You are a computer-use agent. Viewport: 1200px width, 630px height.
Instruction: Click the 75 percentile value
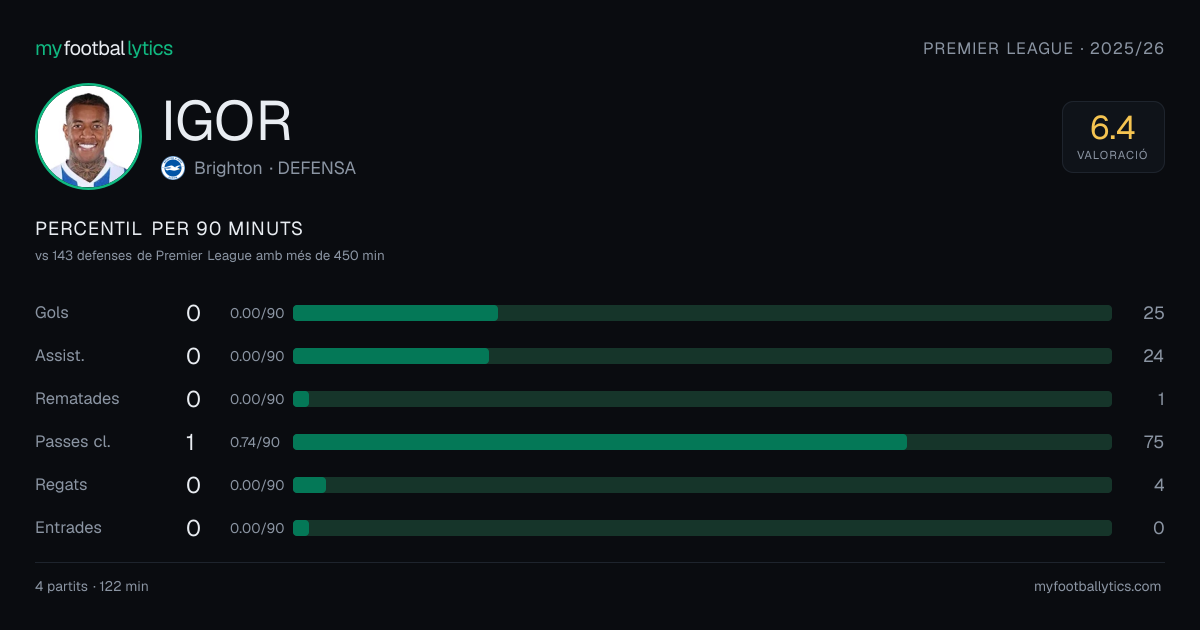pyautogui.click(x=1154, y=442)
